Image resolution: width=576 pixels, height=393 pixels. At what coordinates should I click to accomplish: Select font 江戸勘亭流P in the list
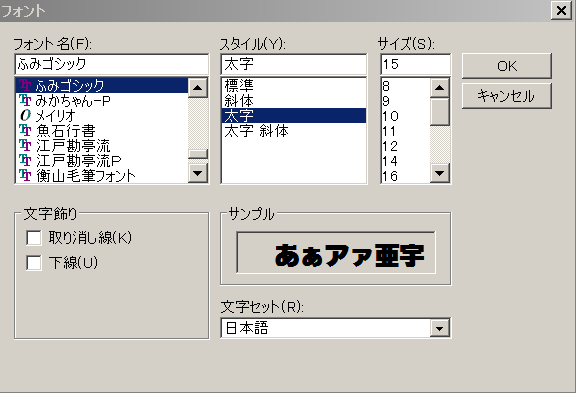click(x=102, y=161)
